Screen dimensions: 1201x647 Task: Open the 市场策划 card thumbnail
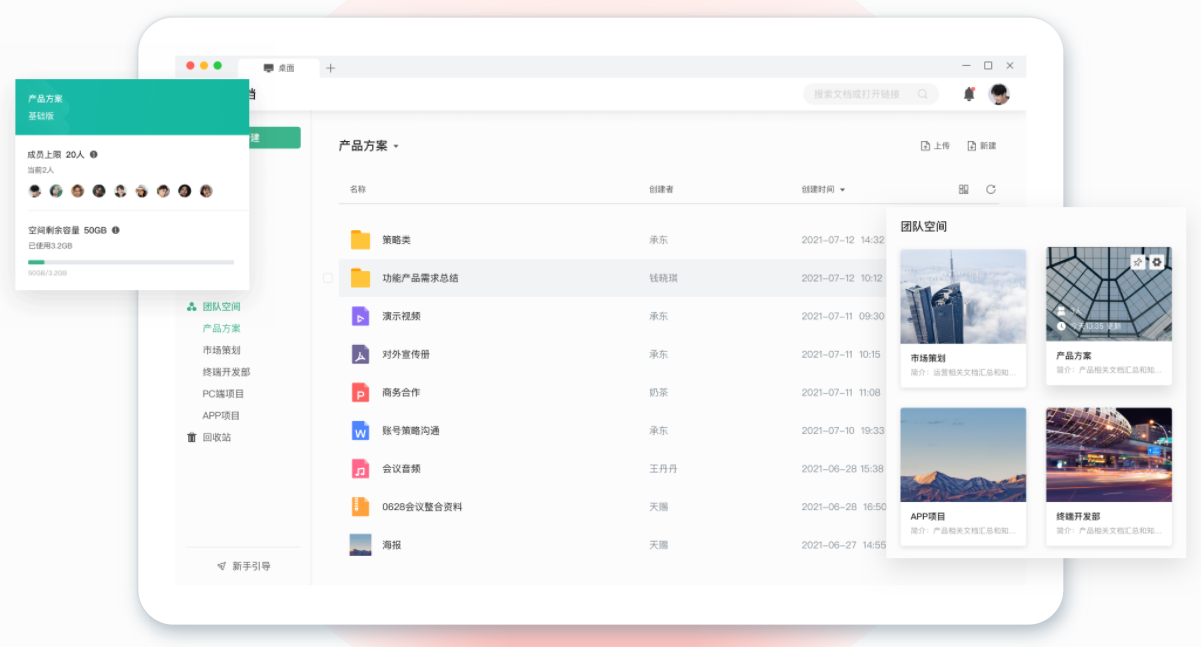(963, 296)
